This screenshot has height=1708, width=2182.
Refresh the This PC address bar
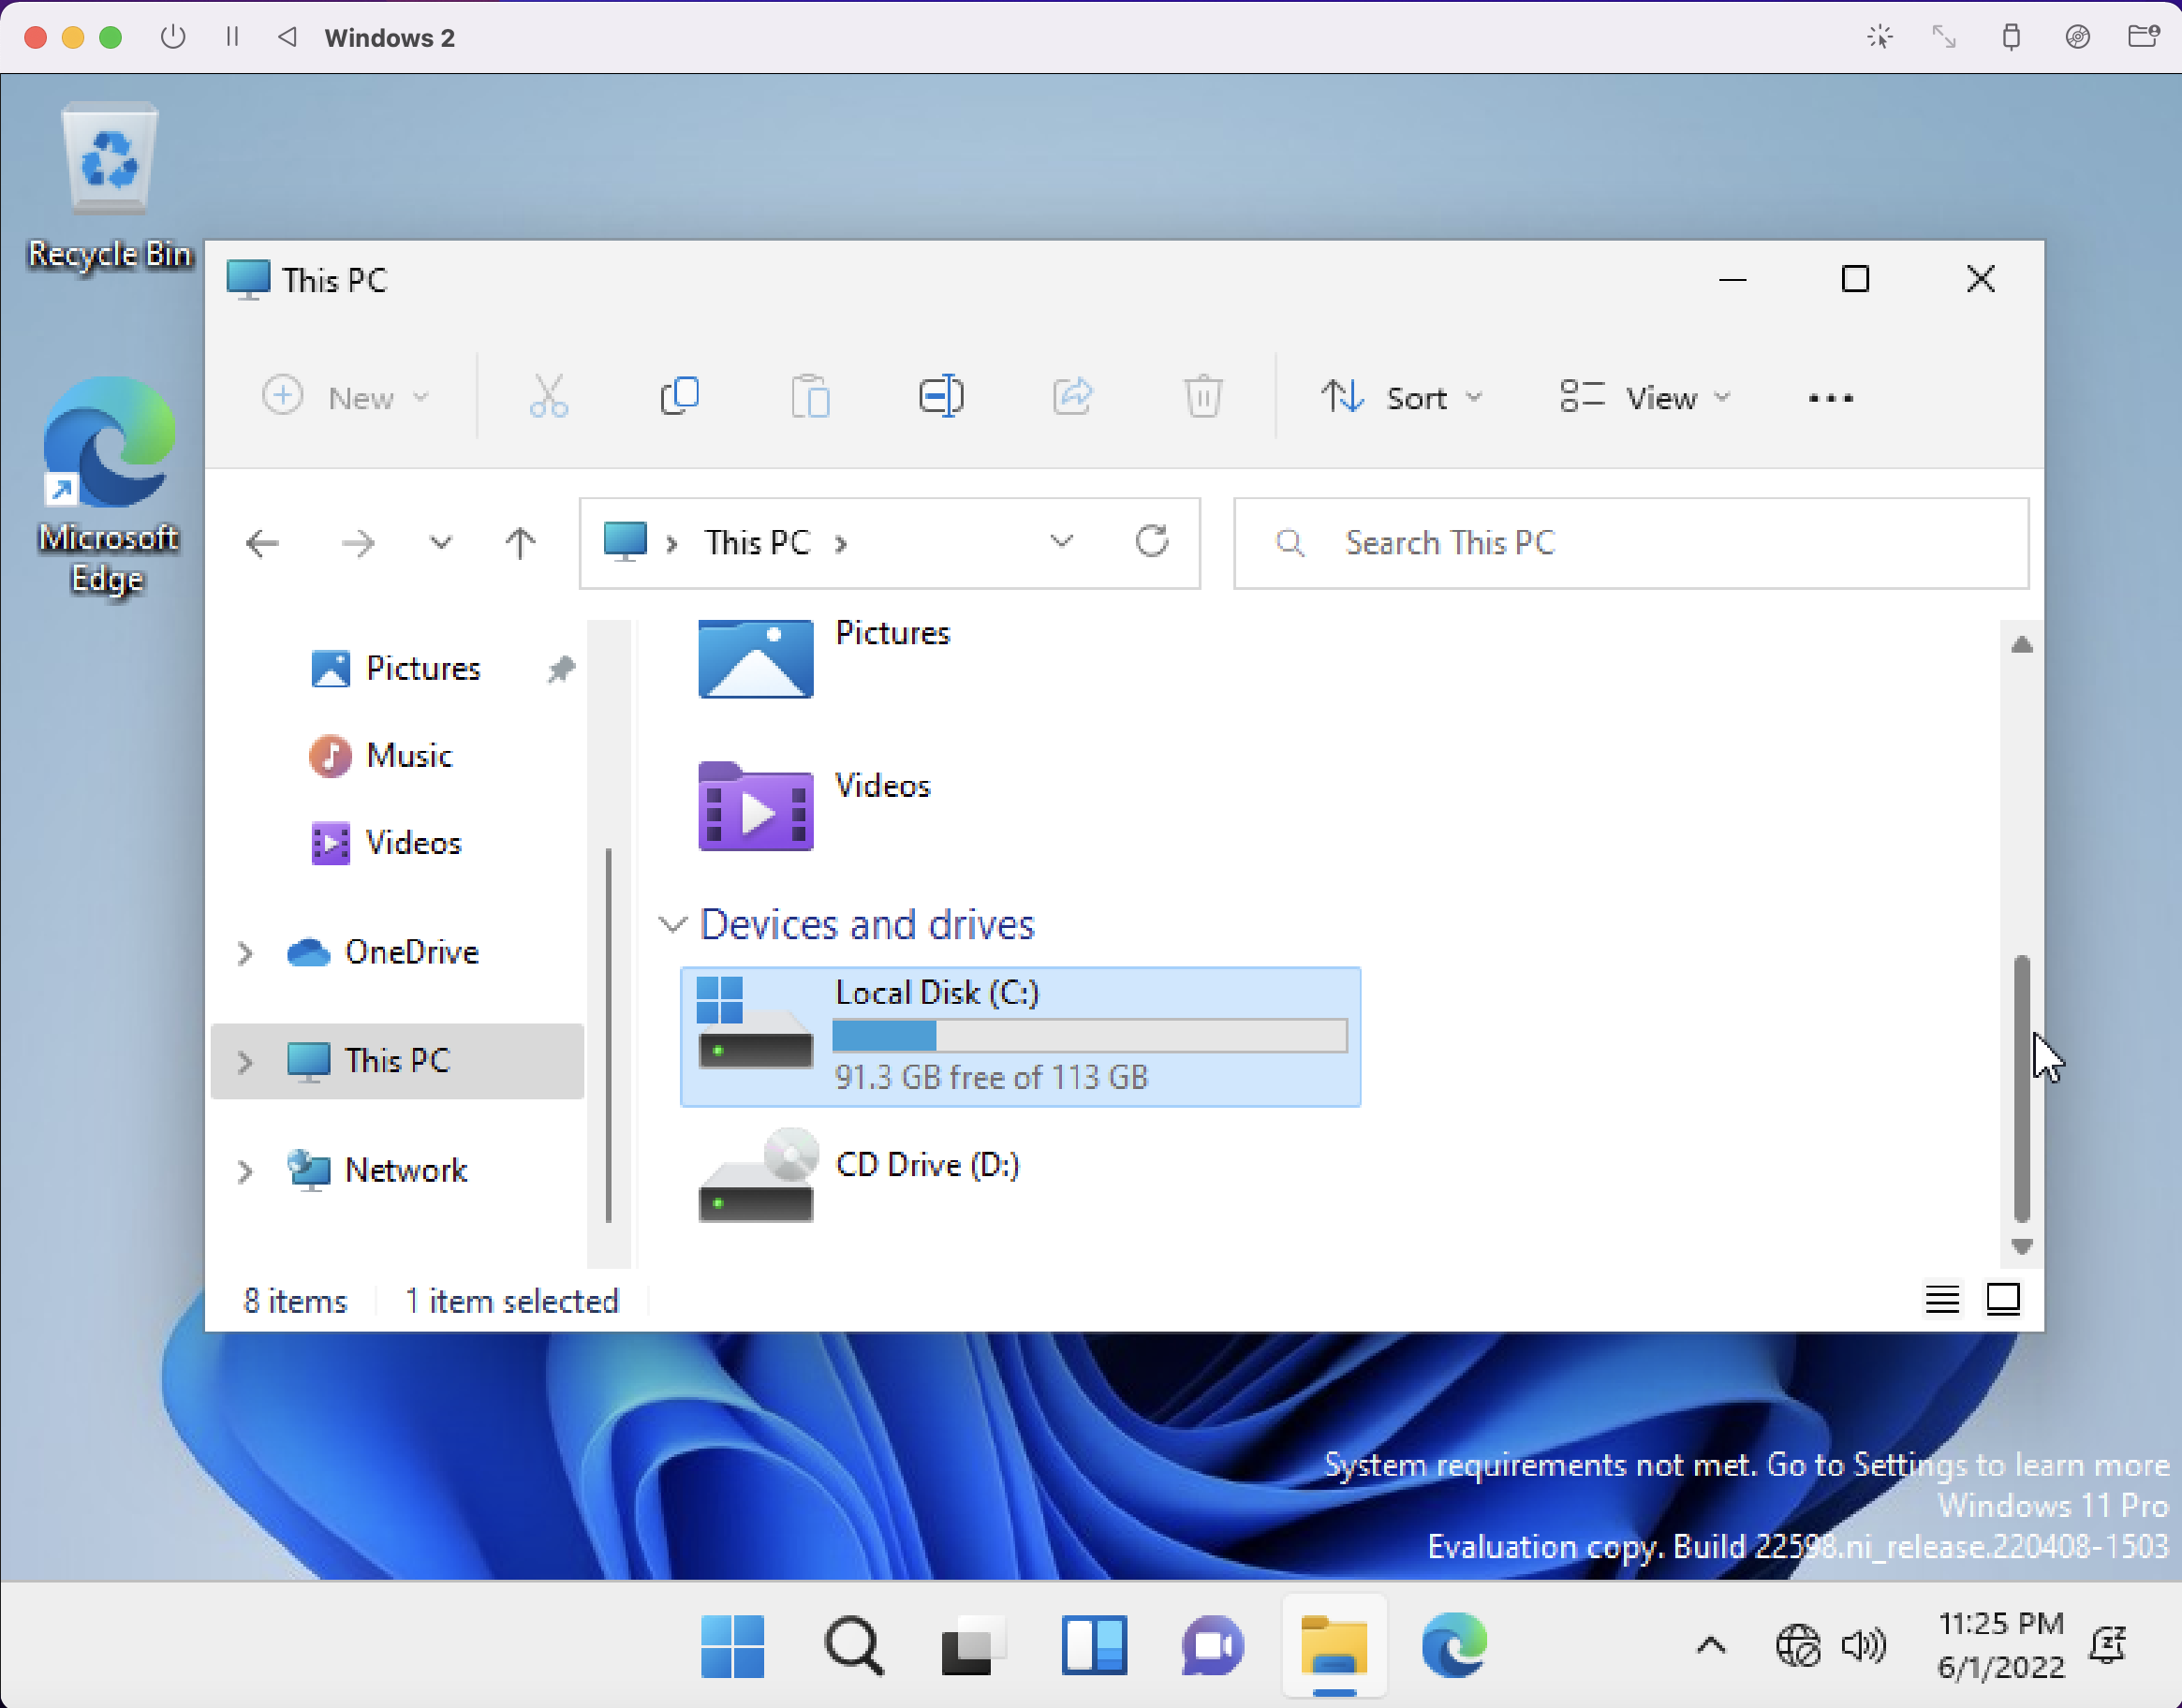[1152, 542]
